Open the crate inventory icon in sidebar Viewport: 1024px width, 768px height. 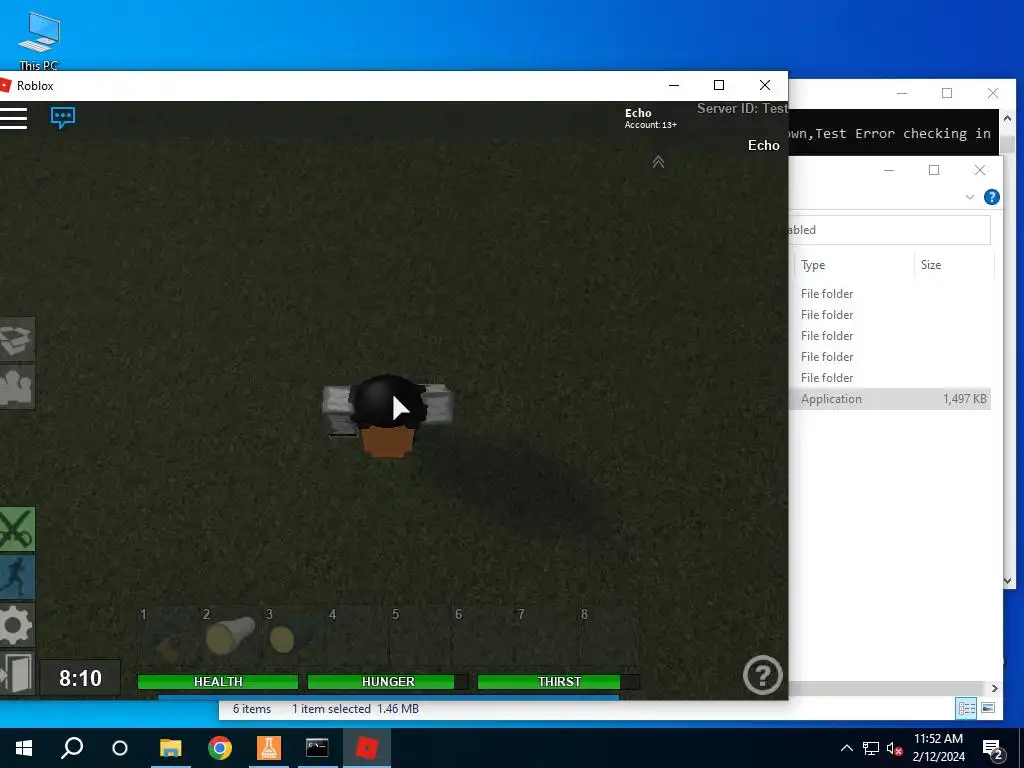point(17,340)
